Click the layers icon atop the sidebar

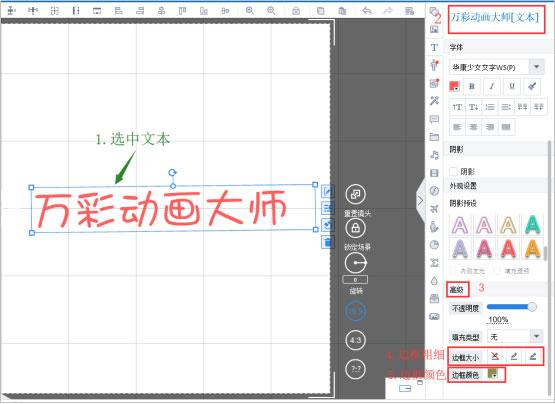tap(434, 12)
